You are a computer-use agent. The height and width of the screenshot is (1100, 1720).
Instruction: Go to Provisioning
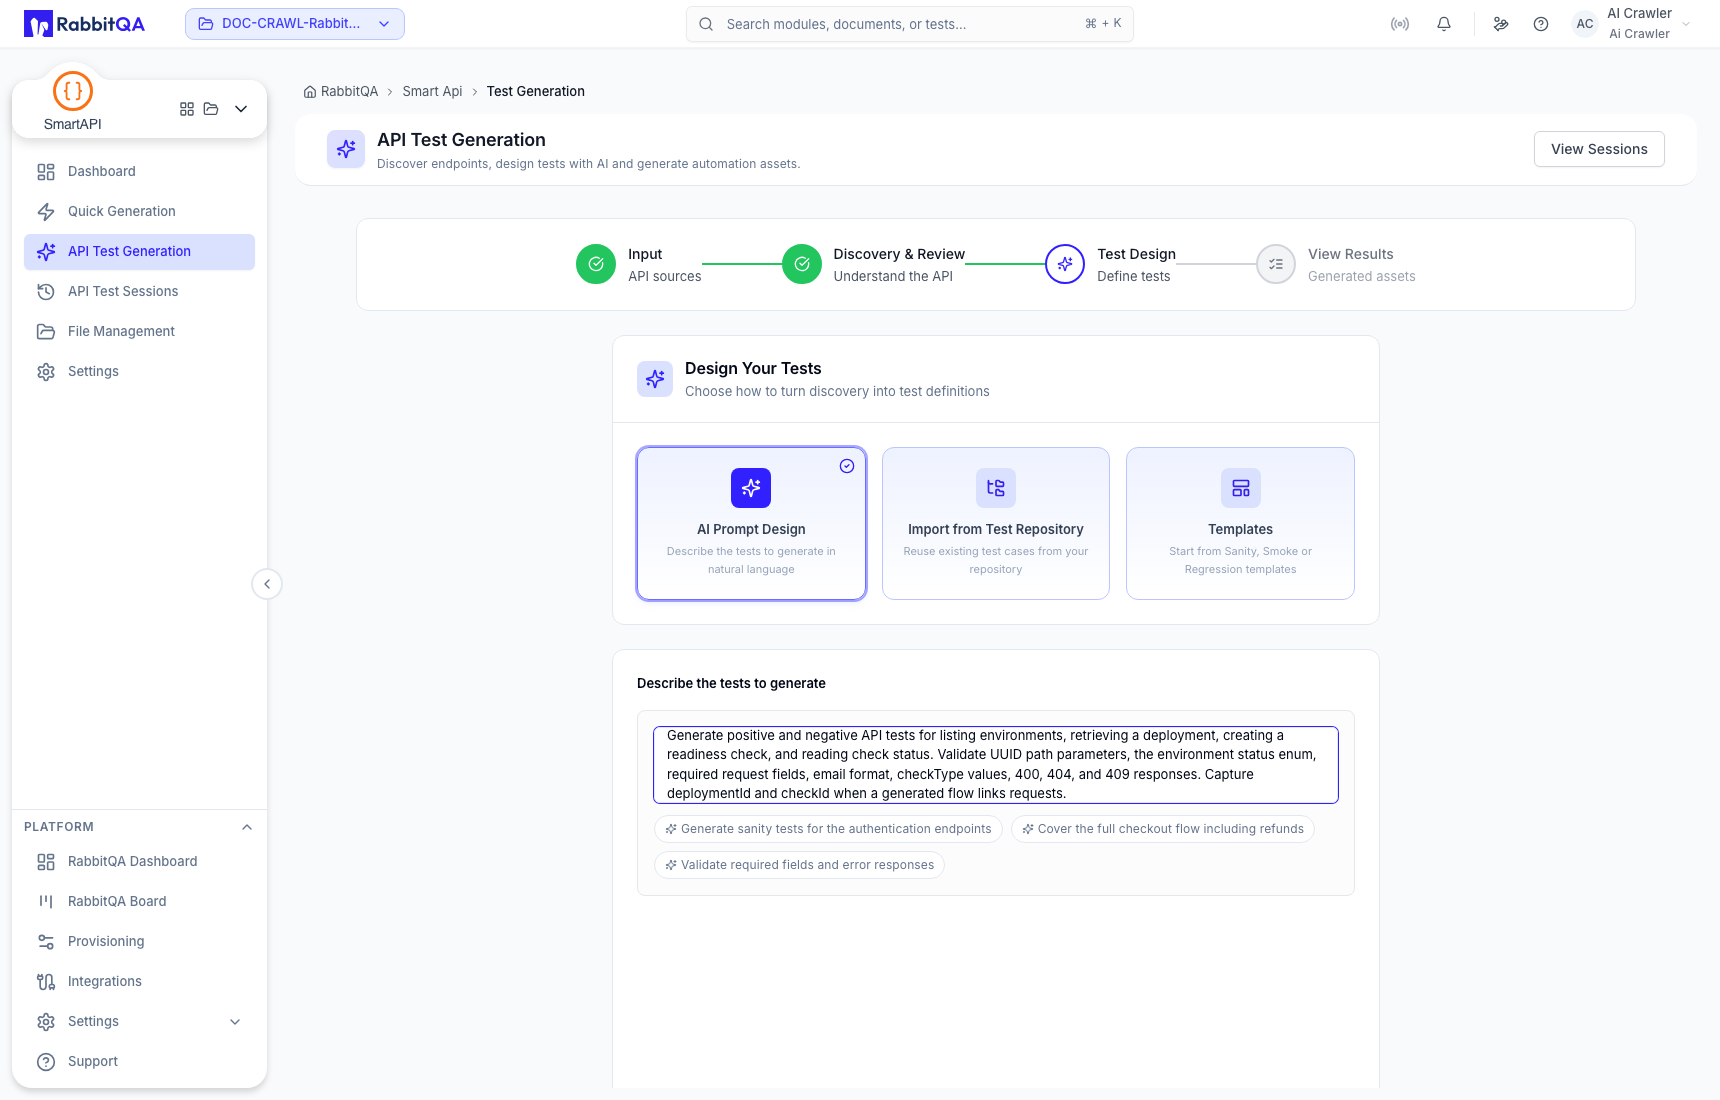(139, 942)
